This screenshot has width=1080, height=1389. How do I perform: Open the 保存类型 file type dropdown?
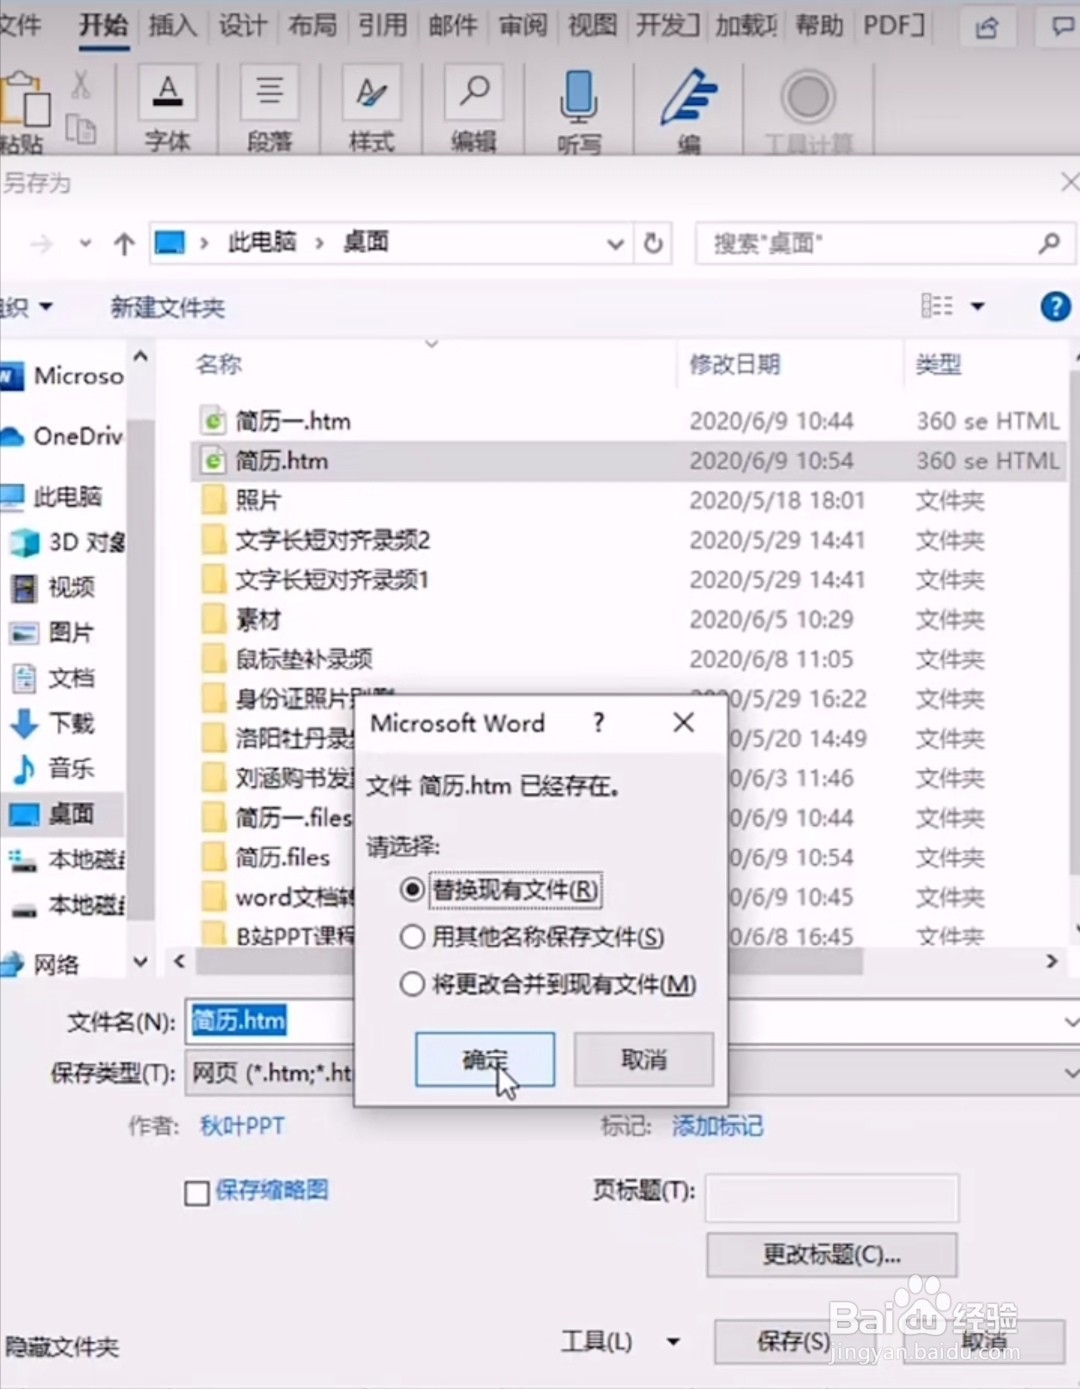point(1071,1073)
